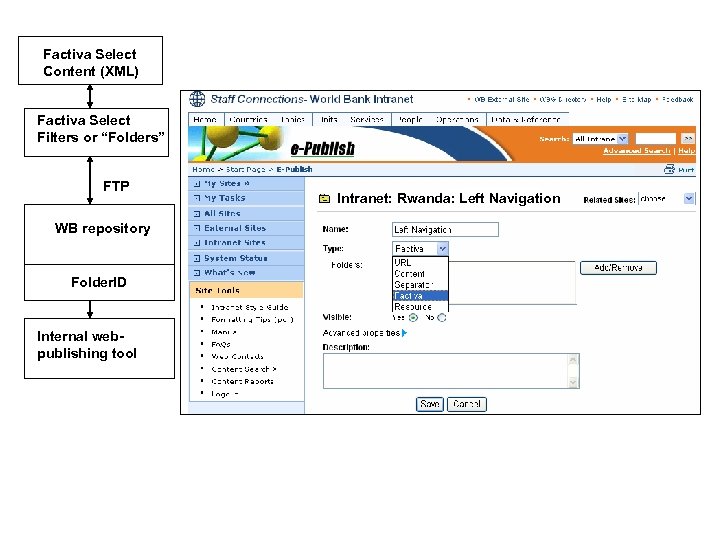The height and width of the screenshot is (540, 720).
Task: Click the expand icon beside What's New
Action: click(197, 273)
